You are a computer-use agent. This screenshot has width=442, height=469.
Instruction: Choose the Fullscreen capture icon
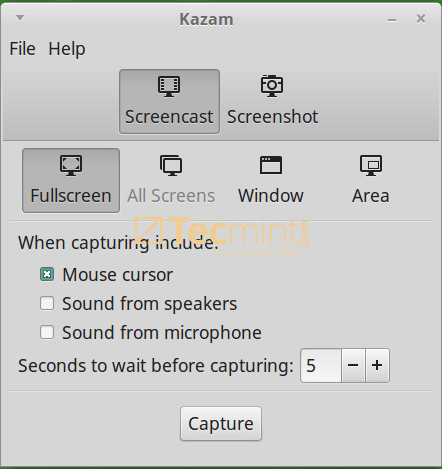click(x=71, y=165)
